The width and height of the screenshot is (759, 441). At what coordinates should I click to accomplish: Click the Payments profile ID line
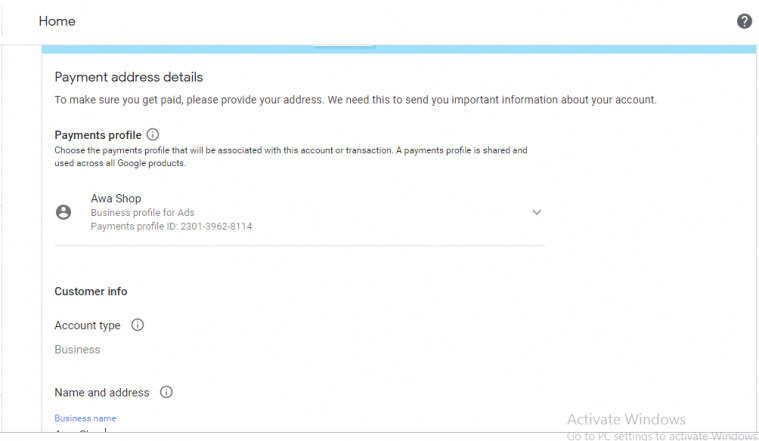(x=171, y=227)
